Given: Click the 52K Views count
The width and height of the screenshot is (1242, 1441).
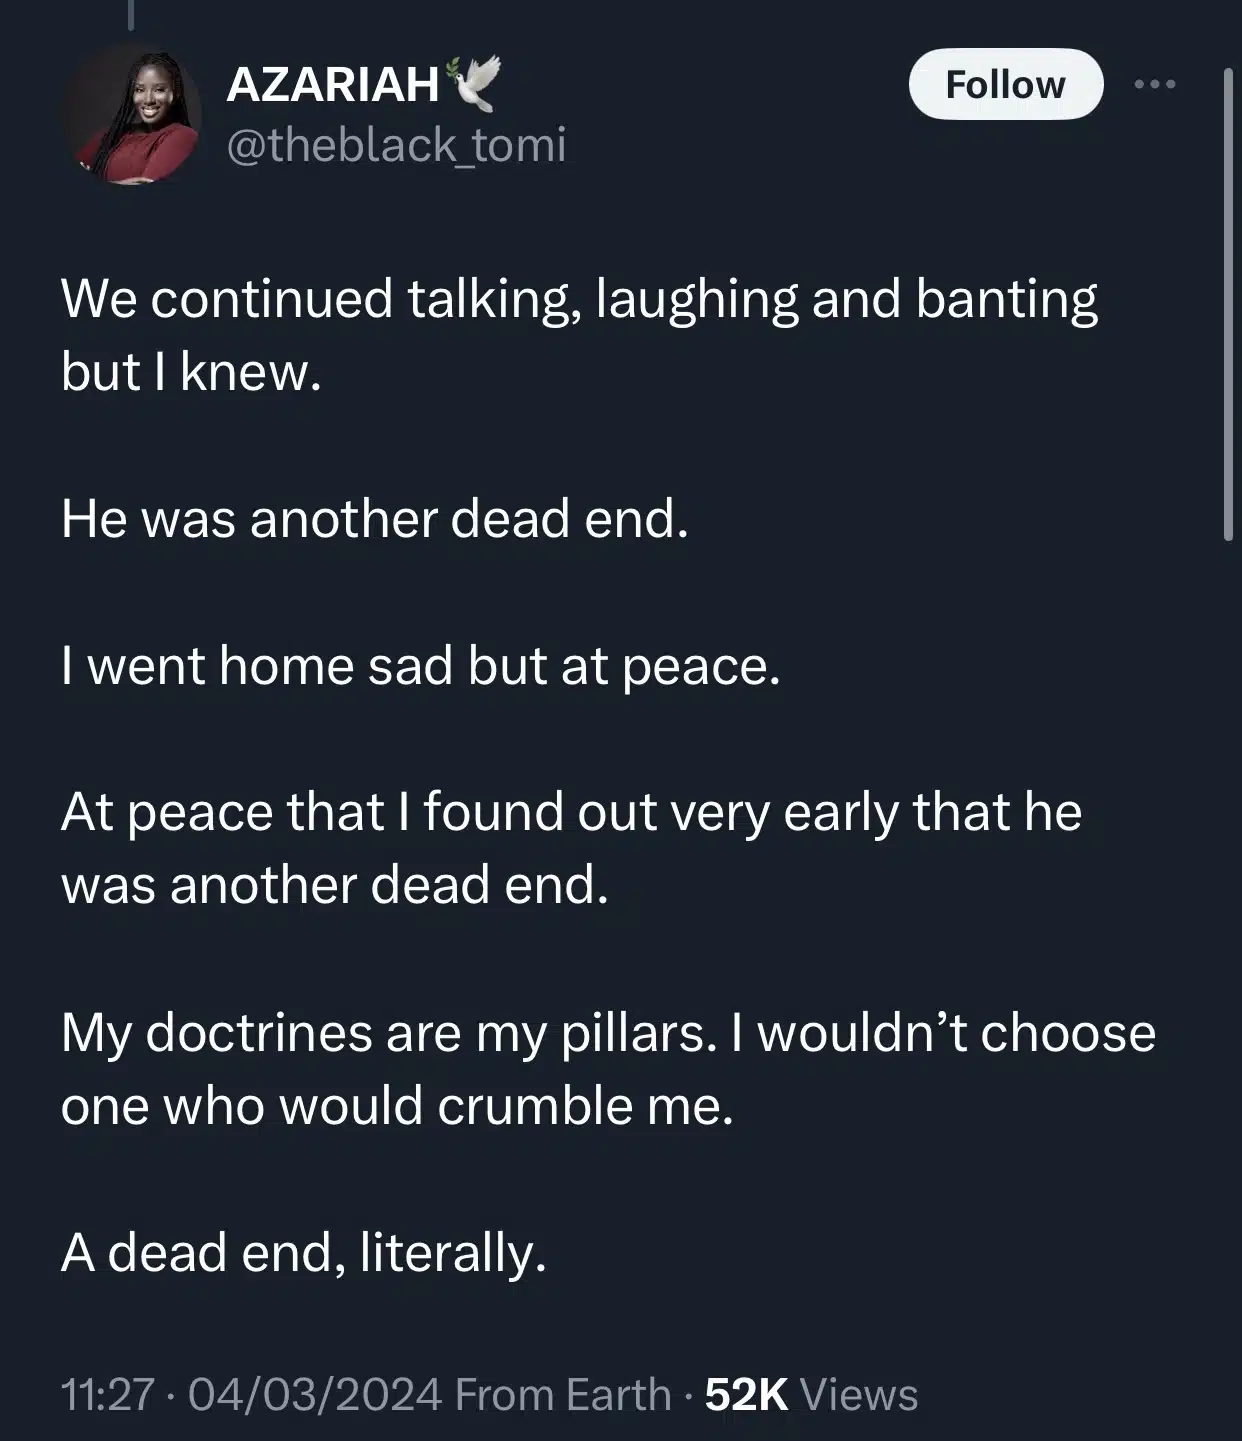Looking at the screenshot, I should (811, 1394).
